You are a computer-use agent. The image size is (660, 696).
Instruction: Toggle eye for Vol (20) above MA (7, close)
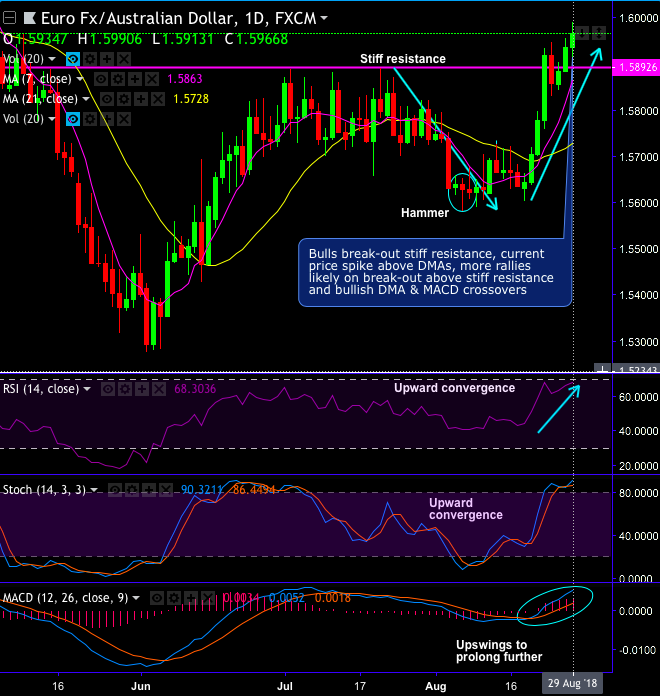tap(73, 59)
